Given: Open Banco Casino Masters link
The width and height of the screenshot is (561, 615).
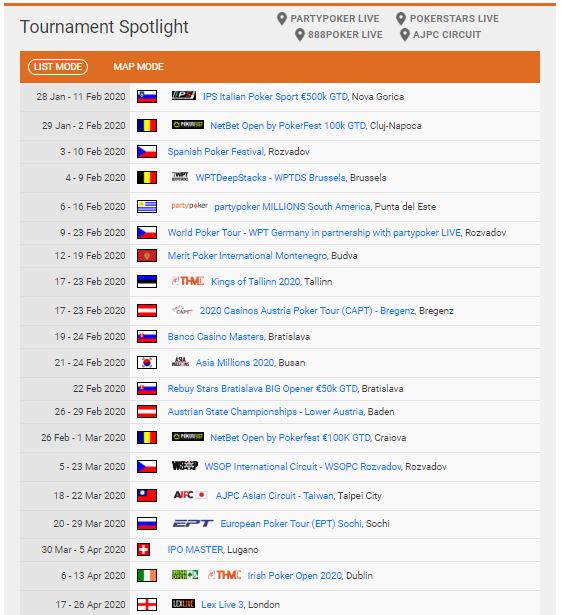Looking at the screenshot, I should 216,337.
